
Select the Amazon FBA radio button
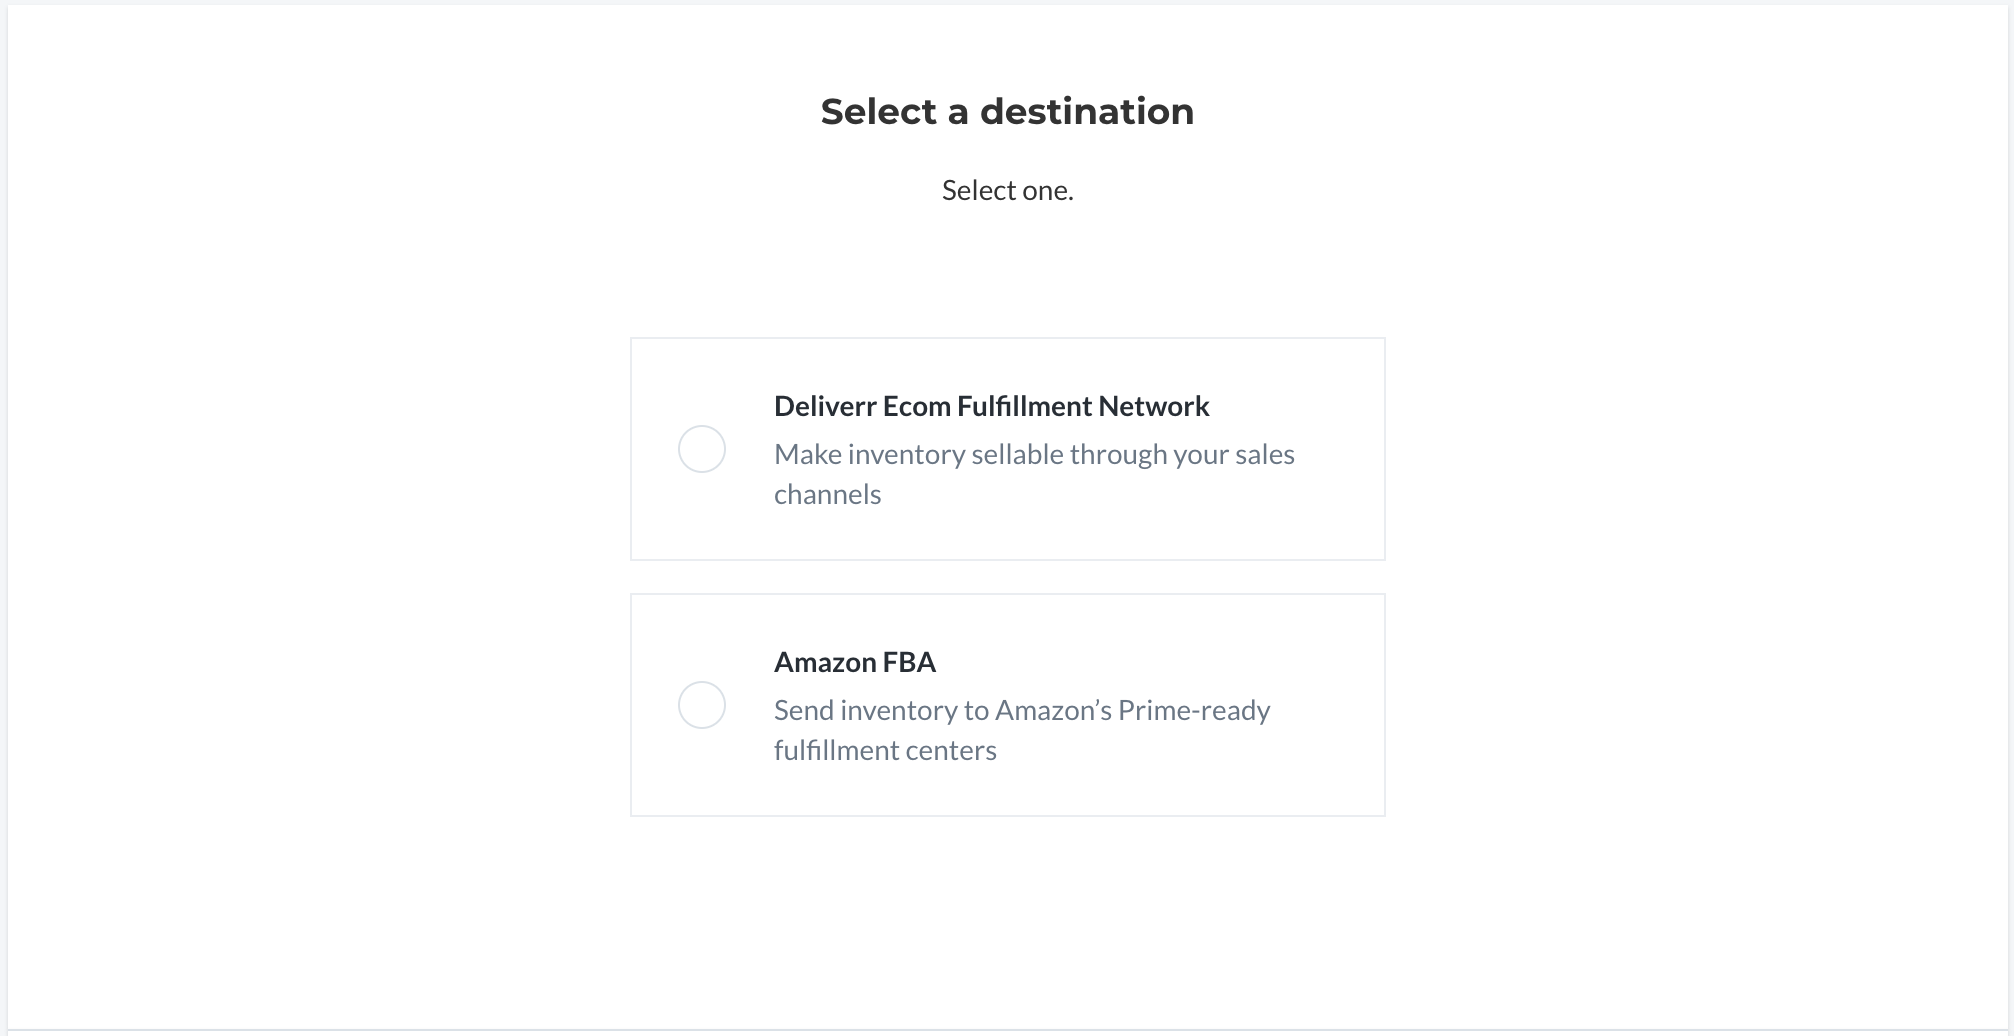pyautogui.click(x=702, y=705)
